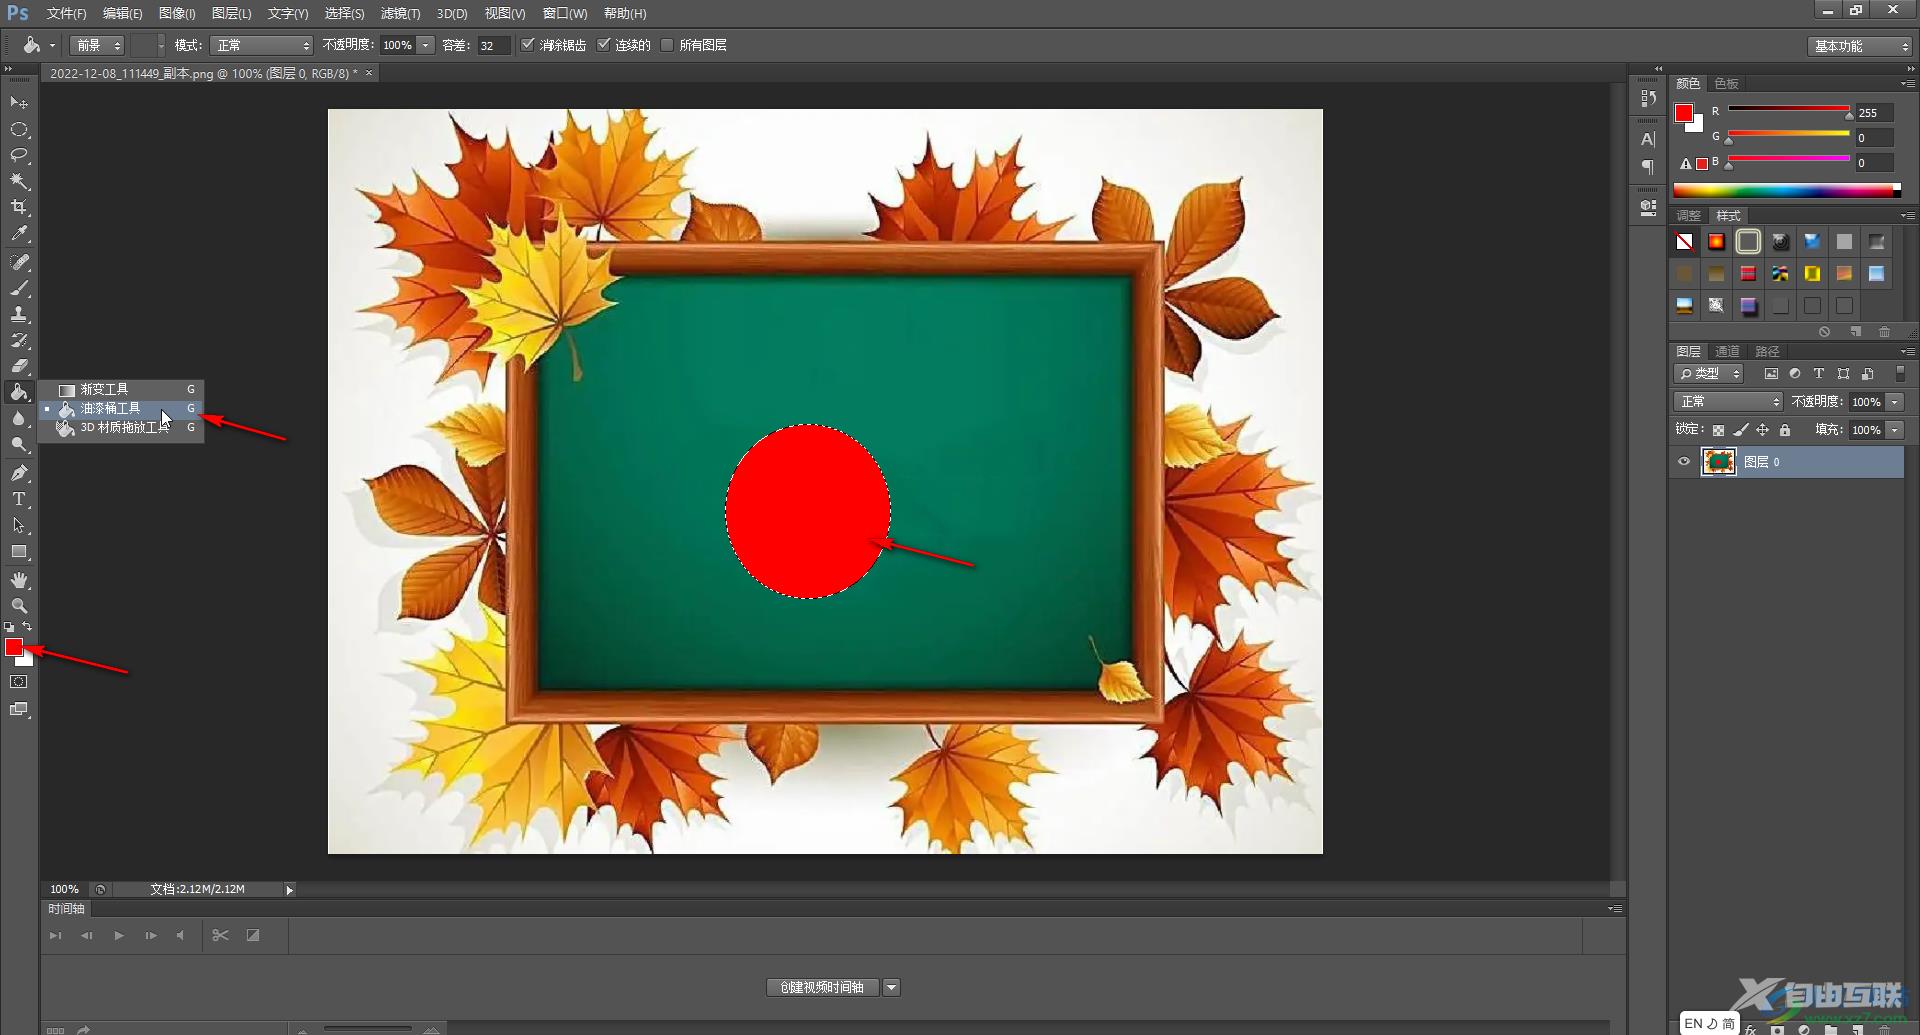Select the Zoom tool

pos(19,606)
